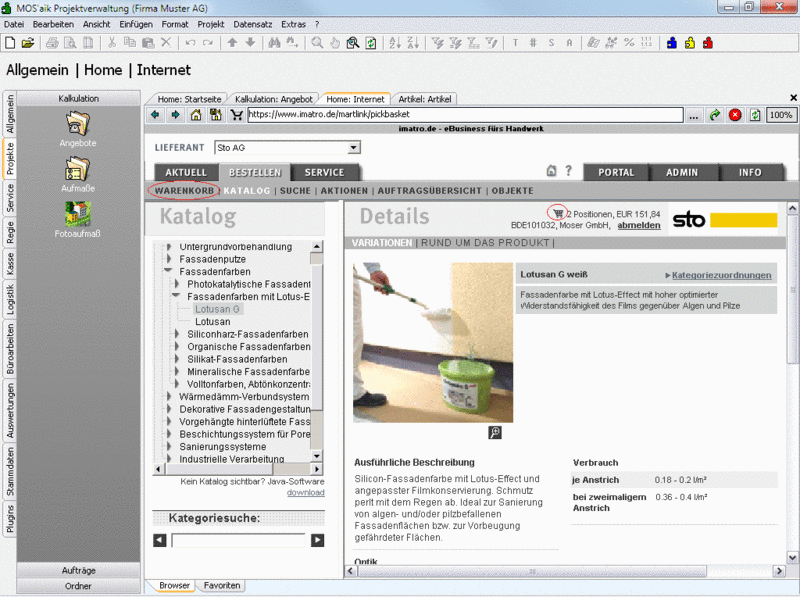Expand Sanierungssysteme tree node
800x597 pixels.
coord(168,446)
